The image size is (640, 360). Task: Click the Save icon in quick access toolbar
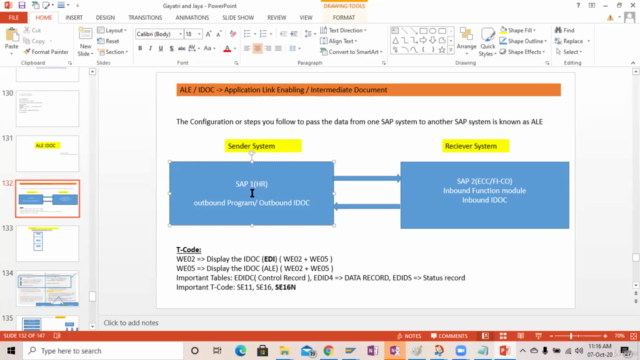coord(22,5)
